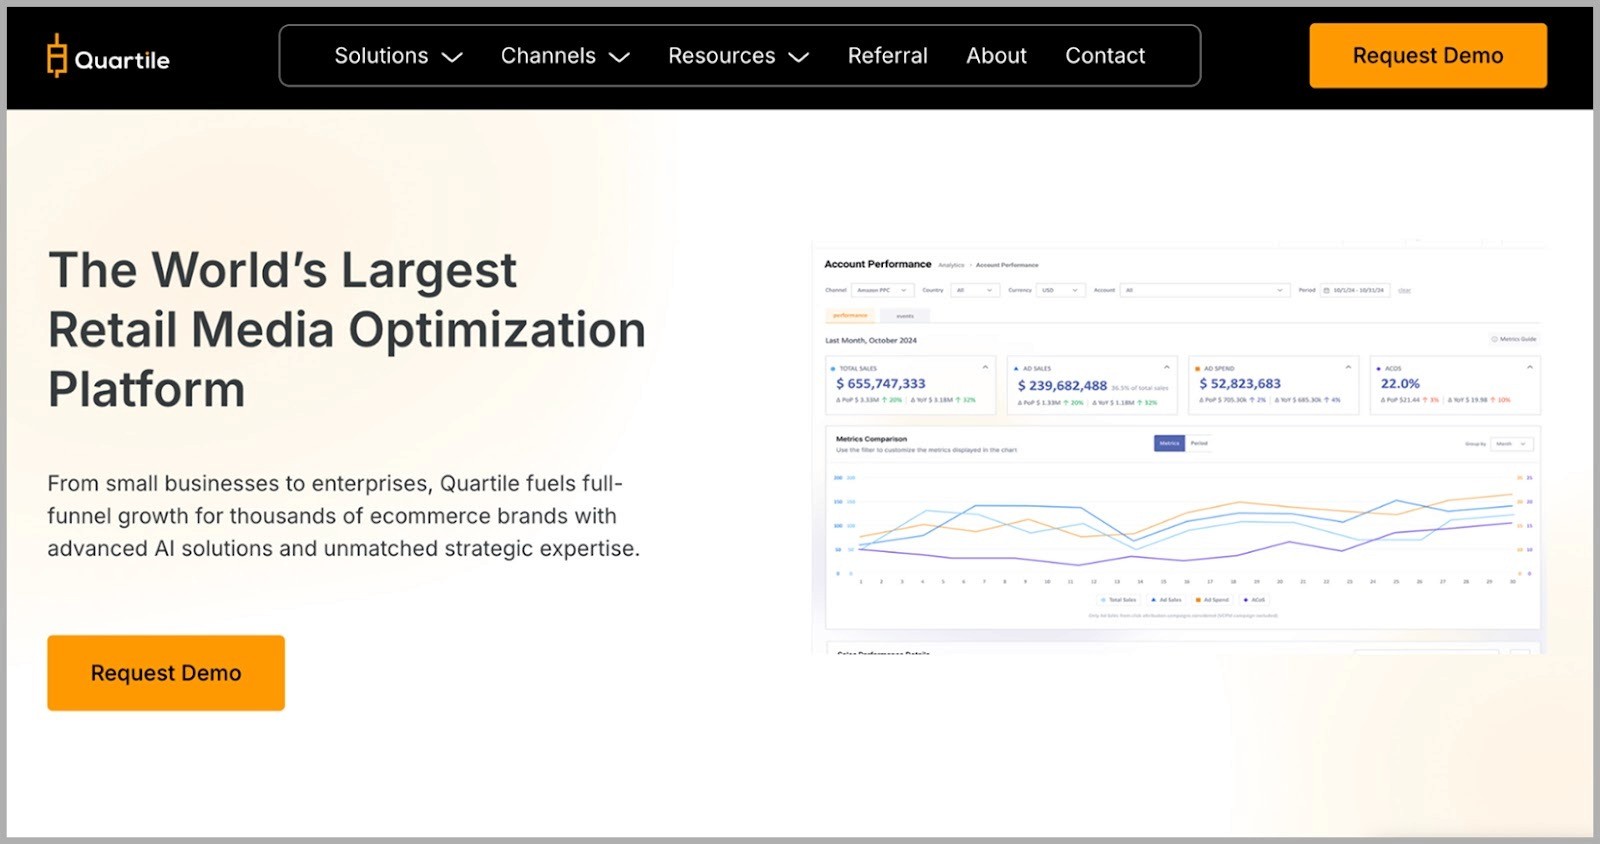Open the Group by Month dropdown

(x=1511, y=443)
